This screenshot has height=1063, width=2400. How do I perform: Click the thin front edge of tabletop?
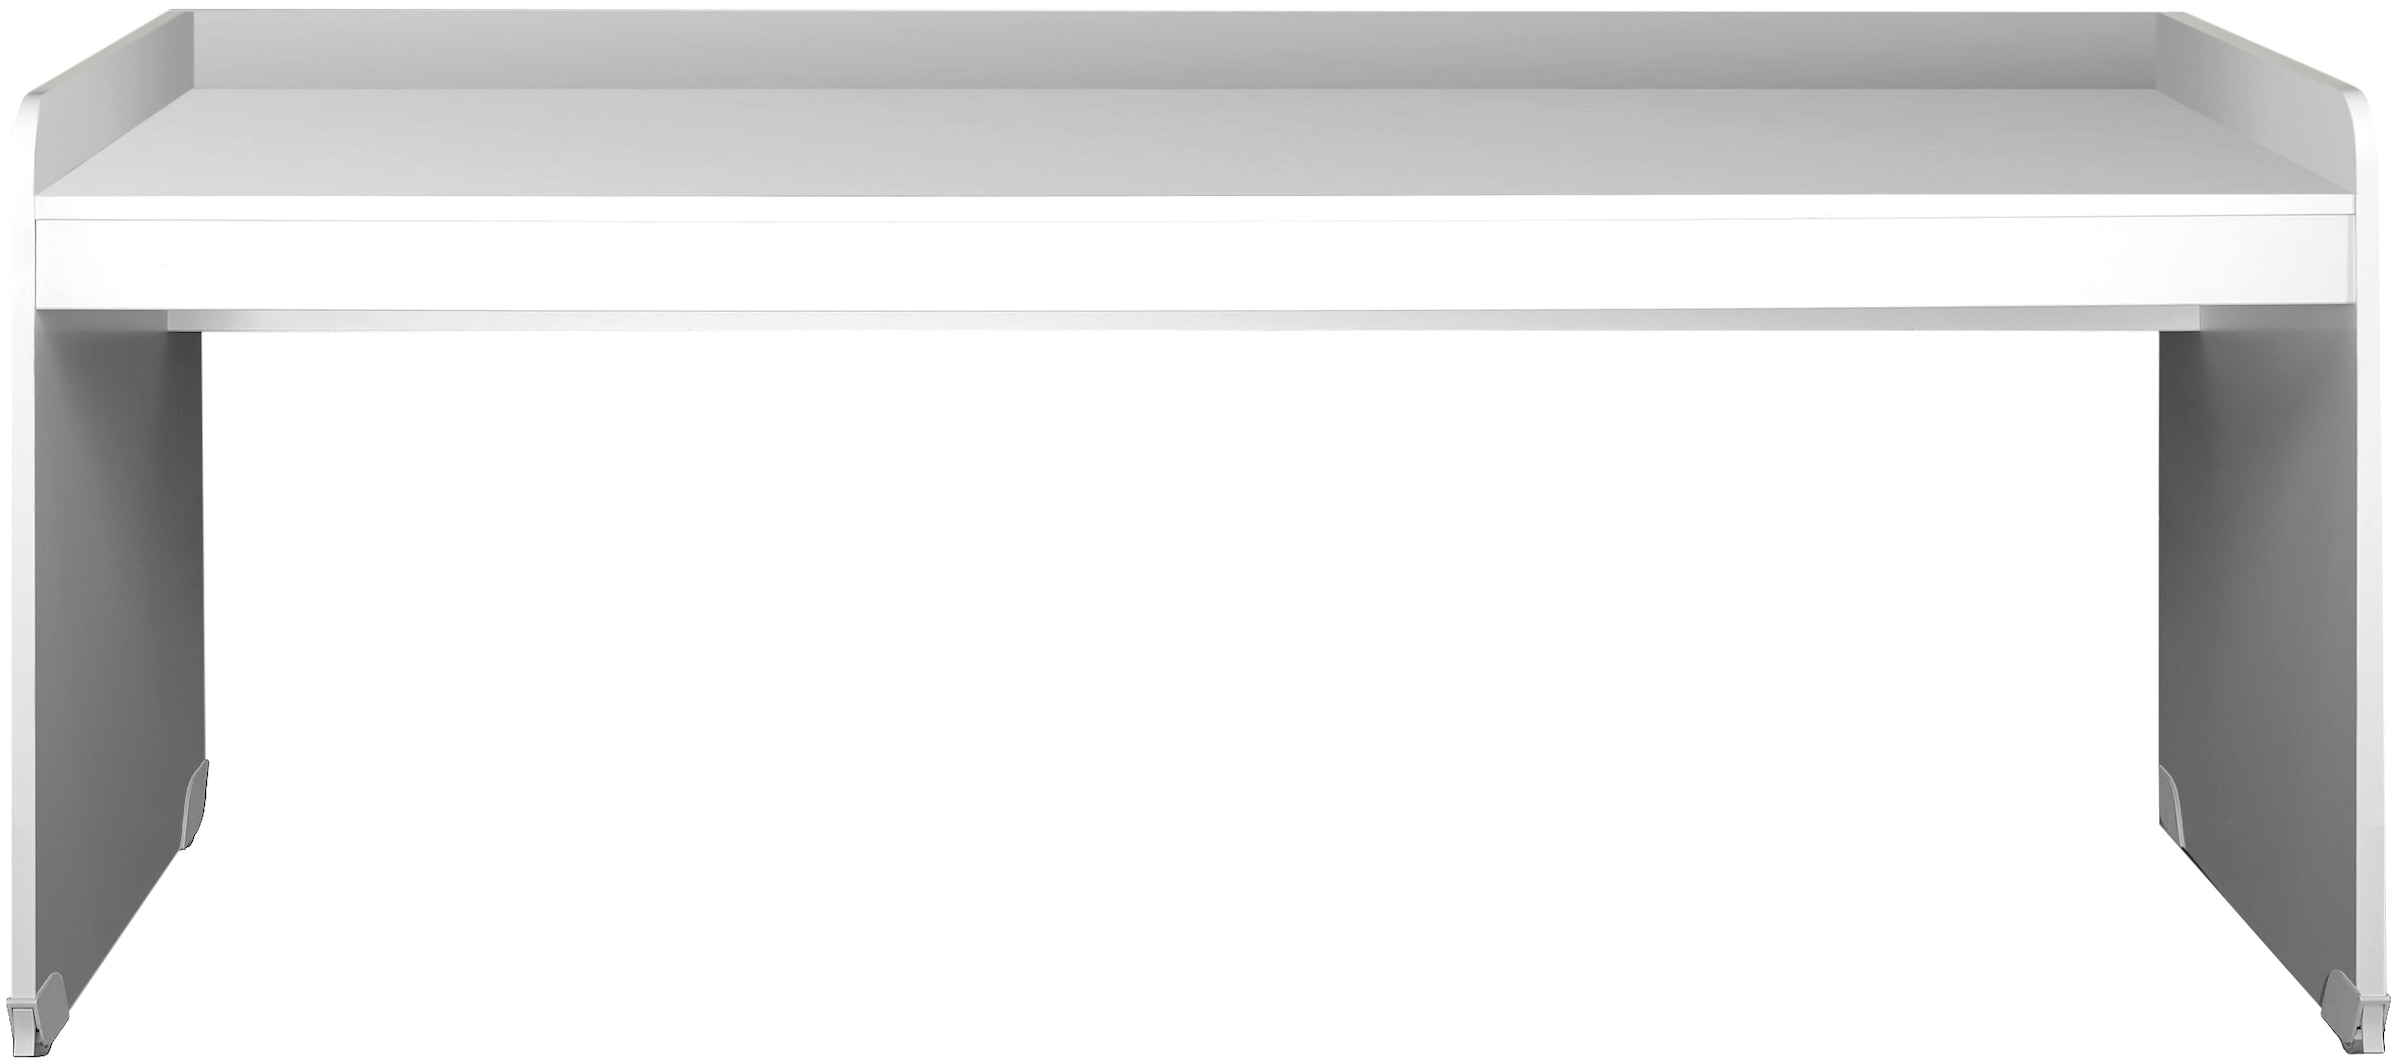1200,208
